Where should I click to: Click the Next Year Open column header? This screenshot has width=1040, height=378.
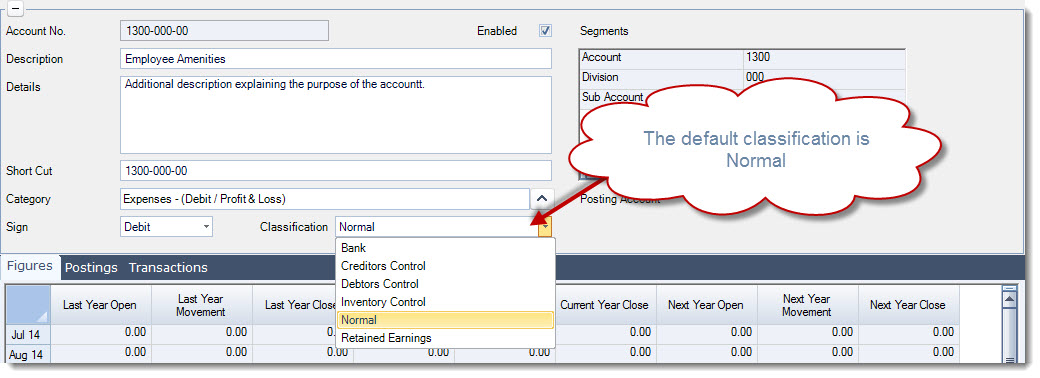(x=706, y=305)
